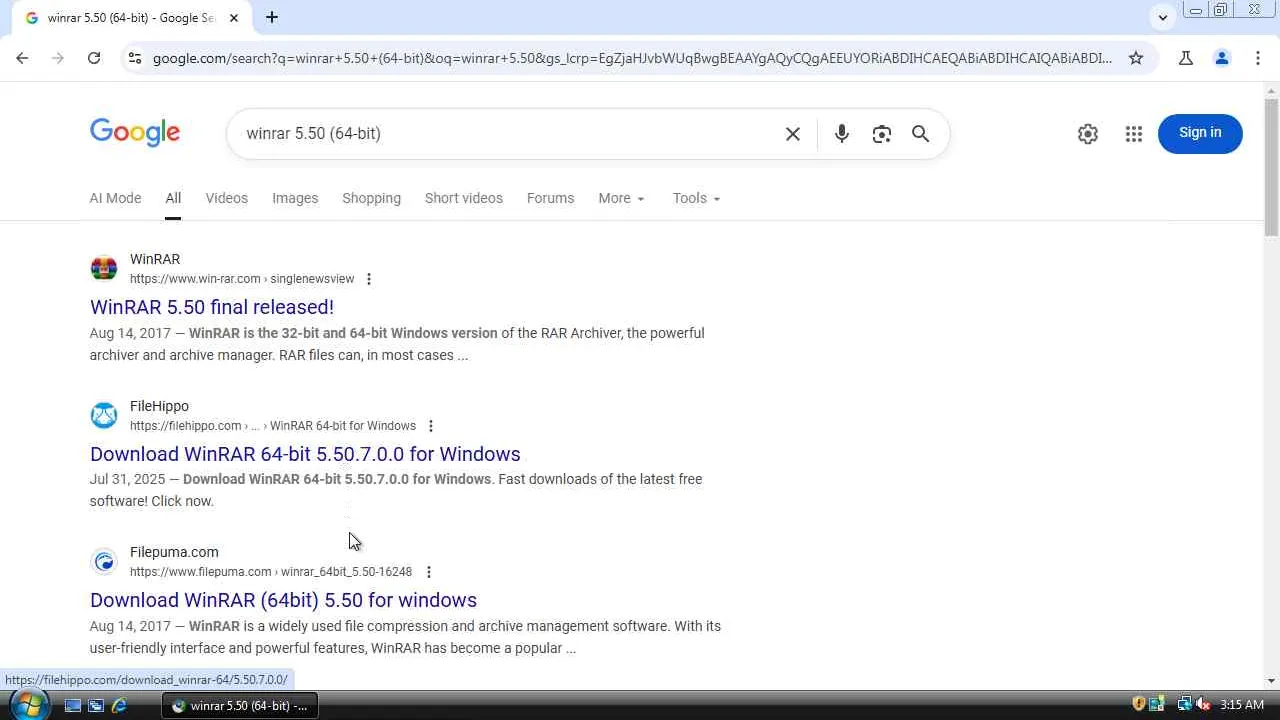Start voice search with microphone icon

point(842,134)
